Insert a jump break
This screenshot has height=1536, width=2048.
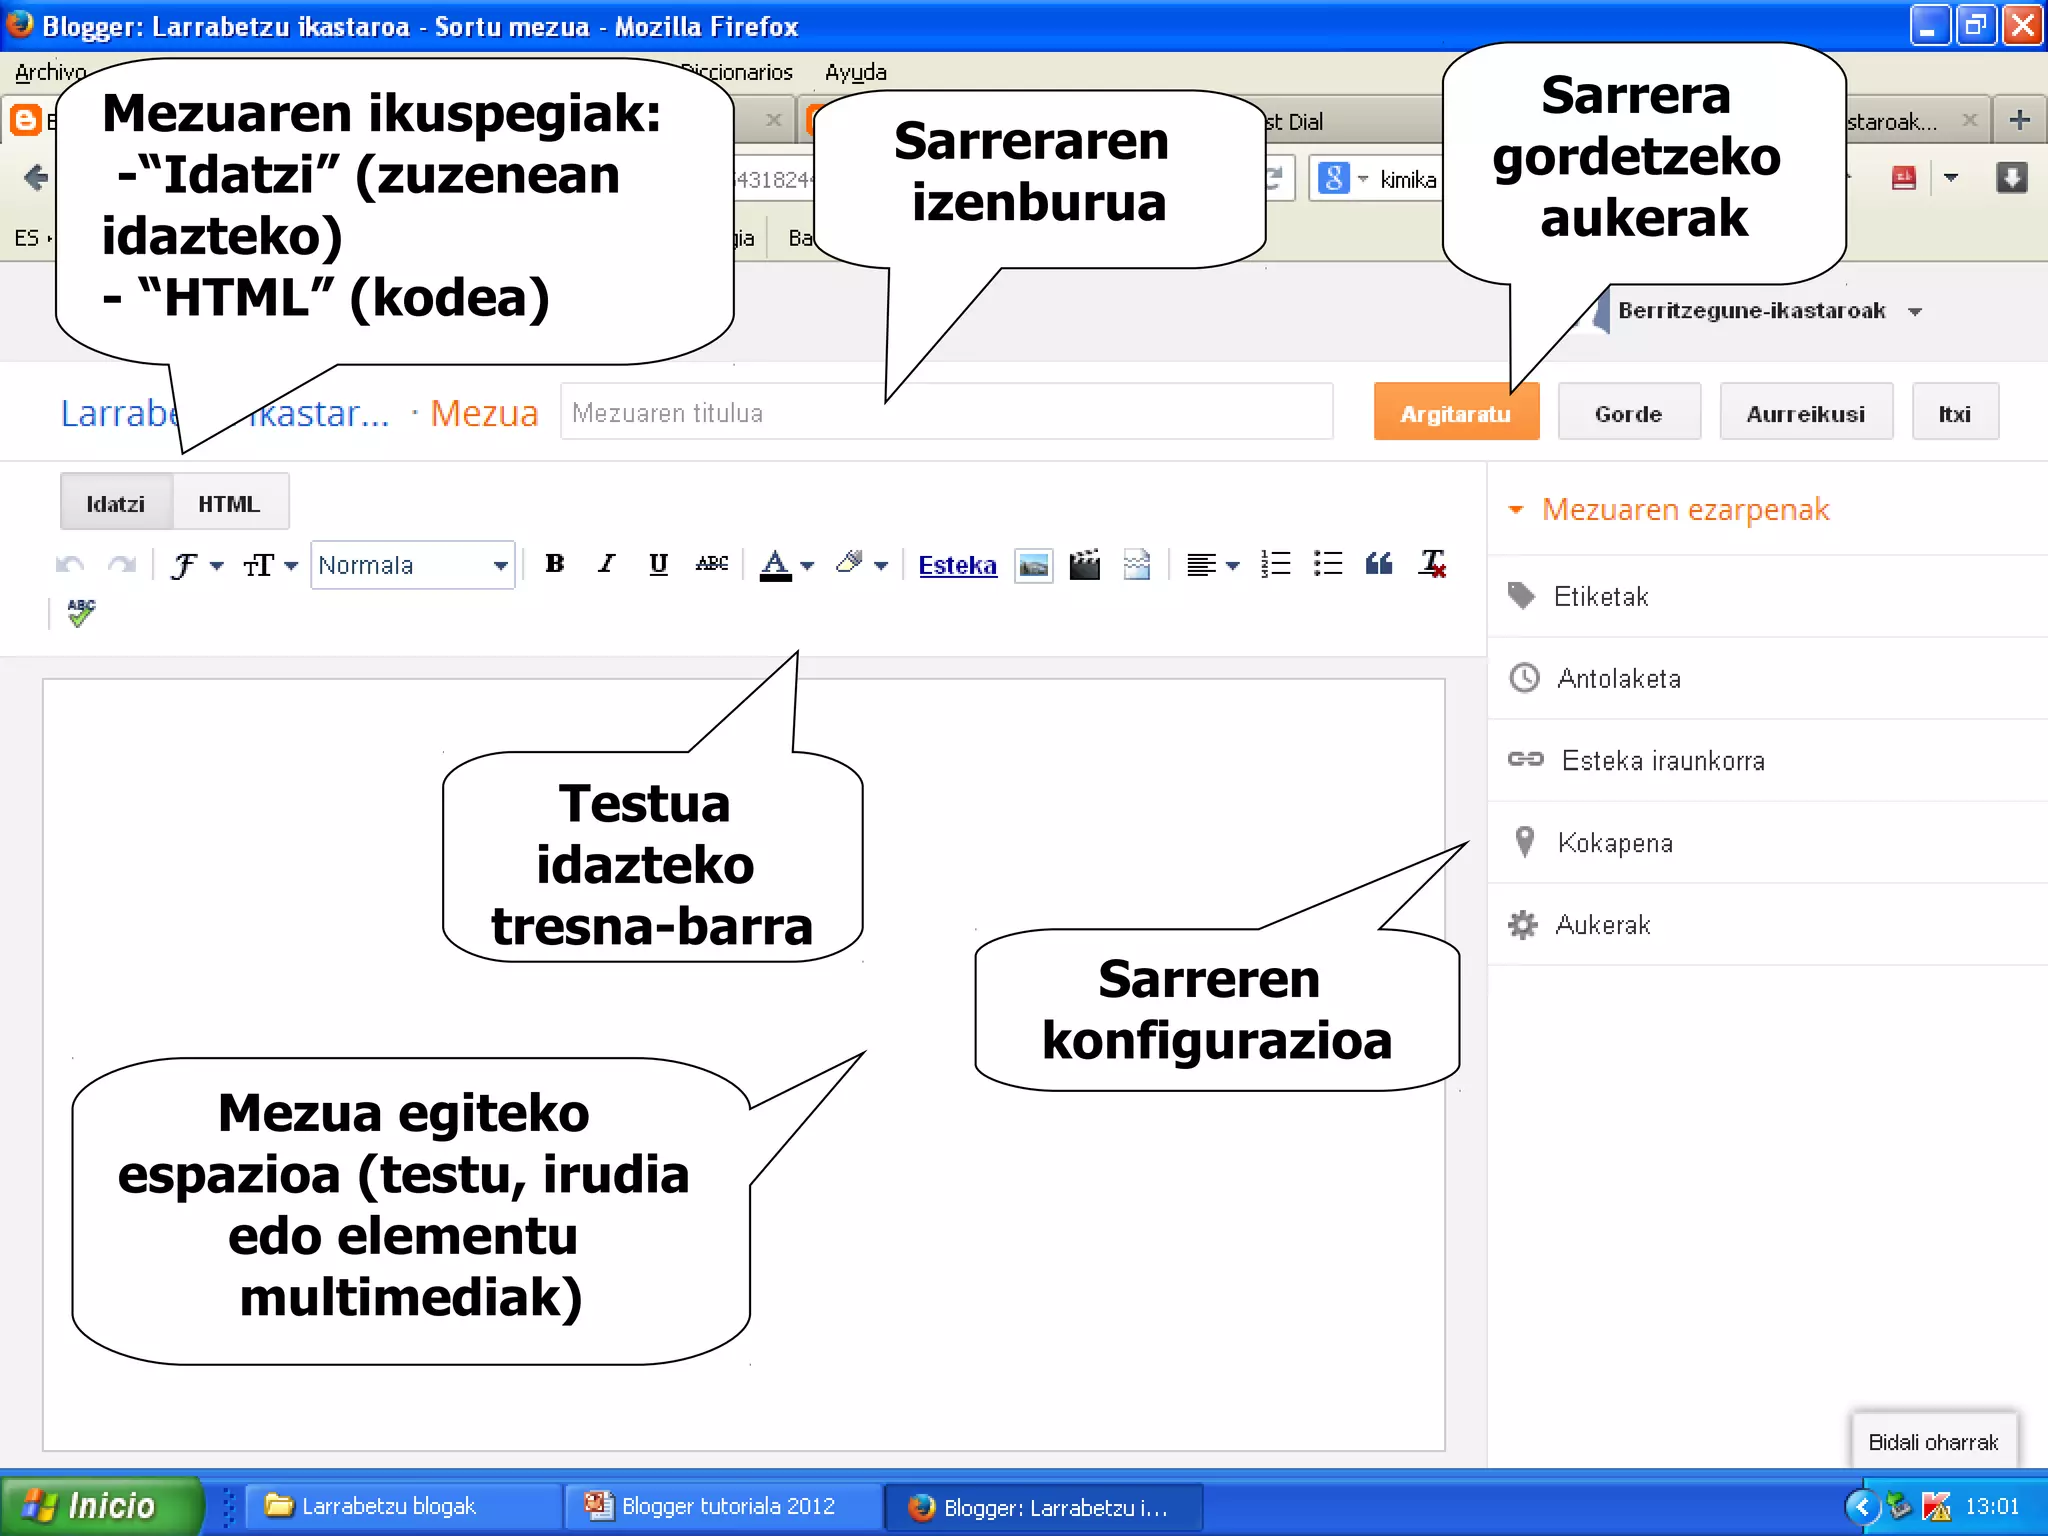coord(1137,565)
